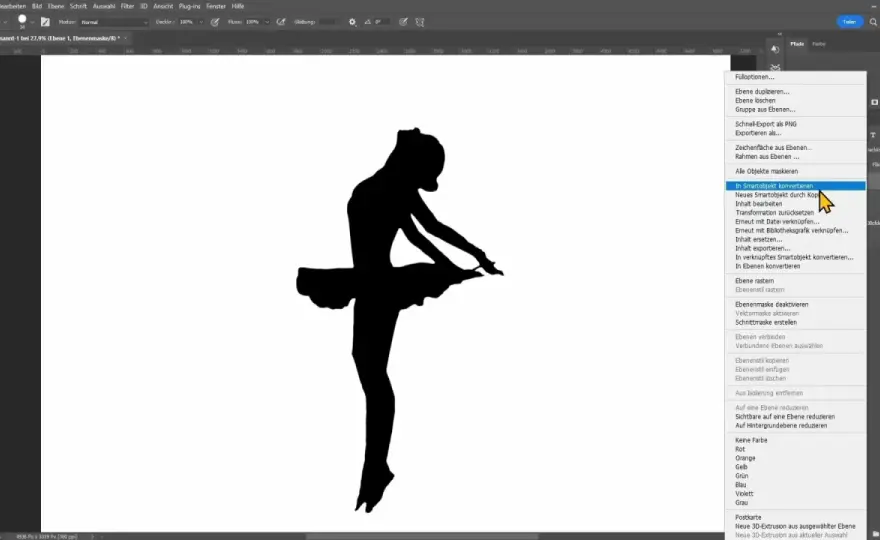
Task: Open the 3D menu
Action: click(144, 6)
